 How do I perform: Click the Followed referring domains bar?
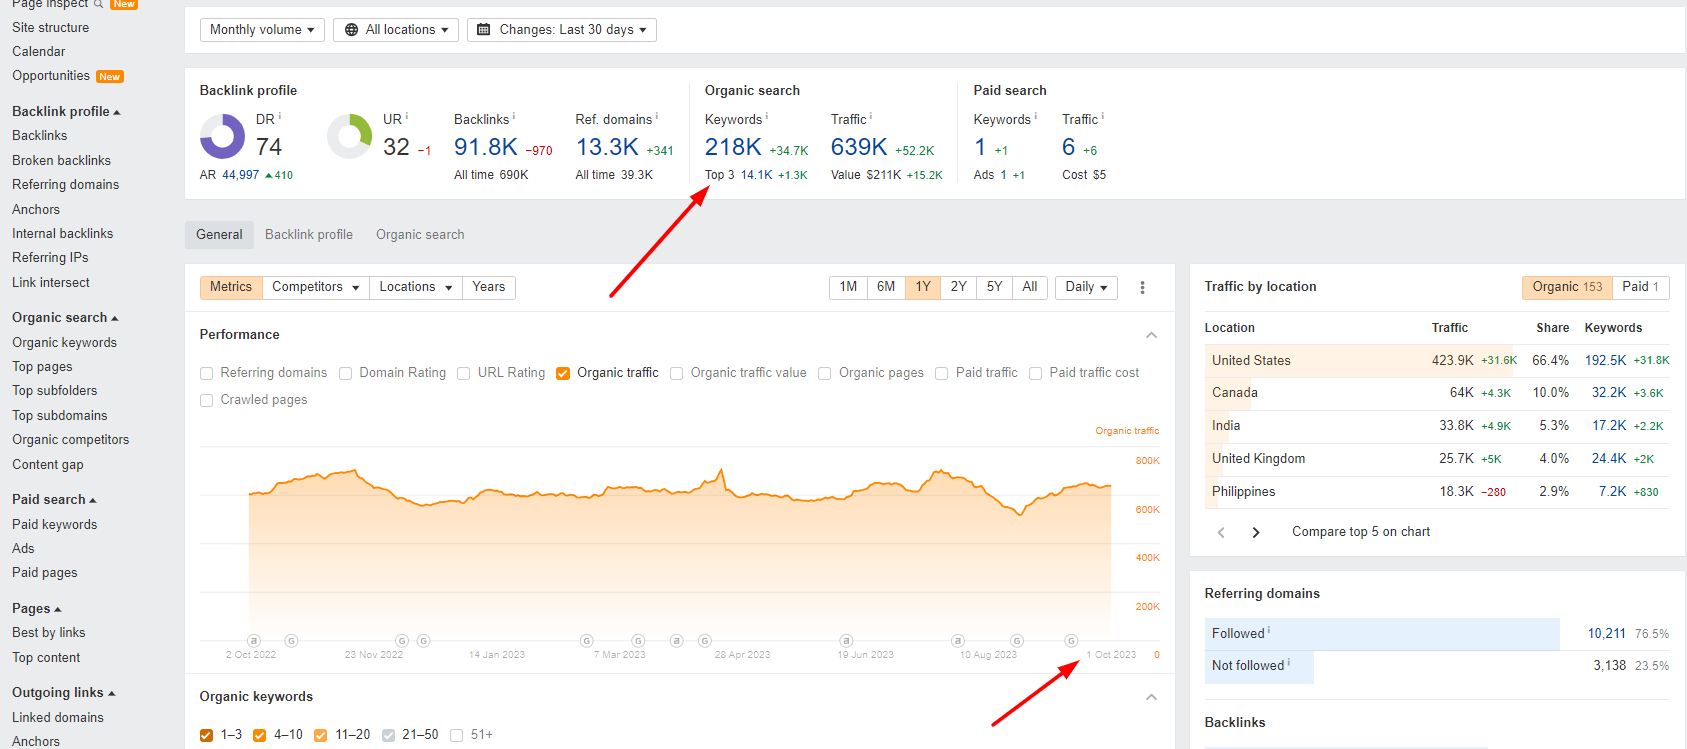click(1382, 634)
